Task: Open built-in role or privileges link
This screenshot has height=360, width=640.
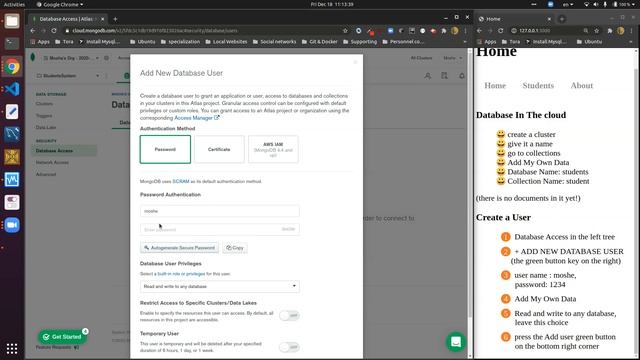Action: click(x=181, y=274)
